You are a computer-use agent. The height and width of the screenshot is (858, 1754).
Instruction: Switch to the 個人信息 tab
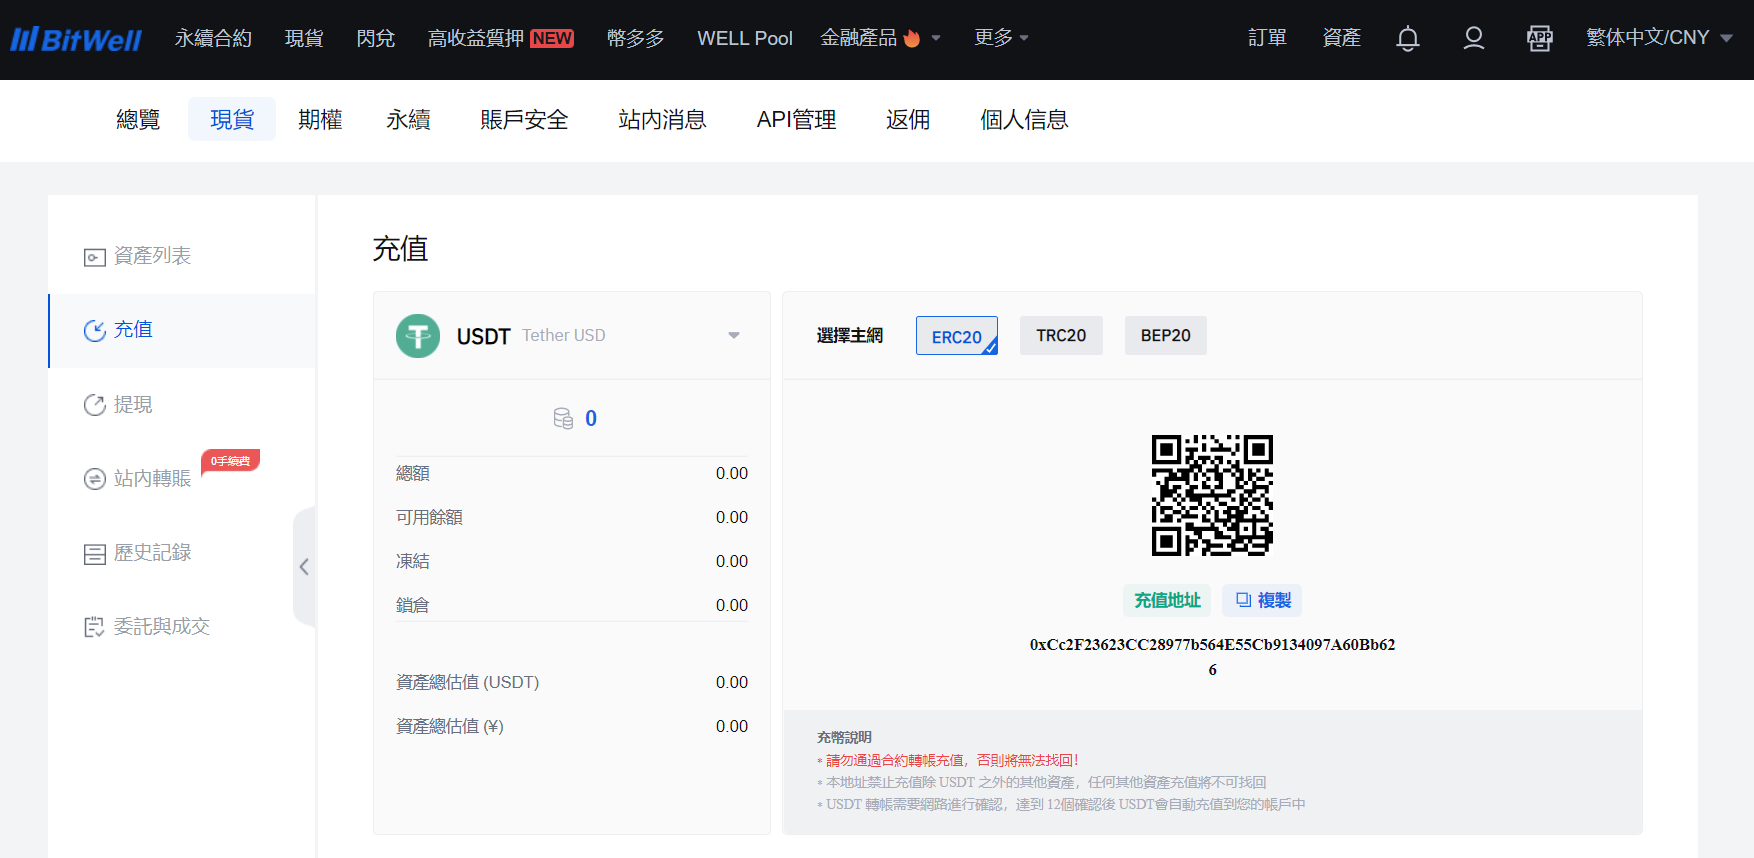pyautogui.click(x=1024, y=120)
